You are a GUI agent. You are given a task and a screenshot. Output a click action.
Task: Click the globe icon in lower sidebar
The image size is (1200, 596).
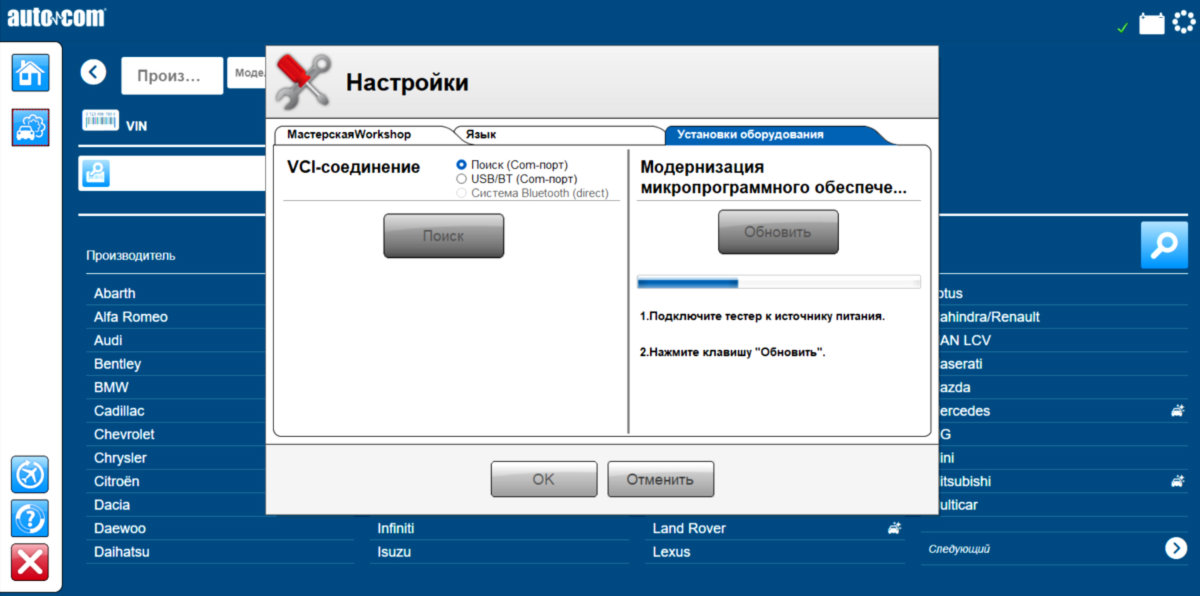(29, 474)
